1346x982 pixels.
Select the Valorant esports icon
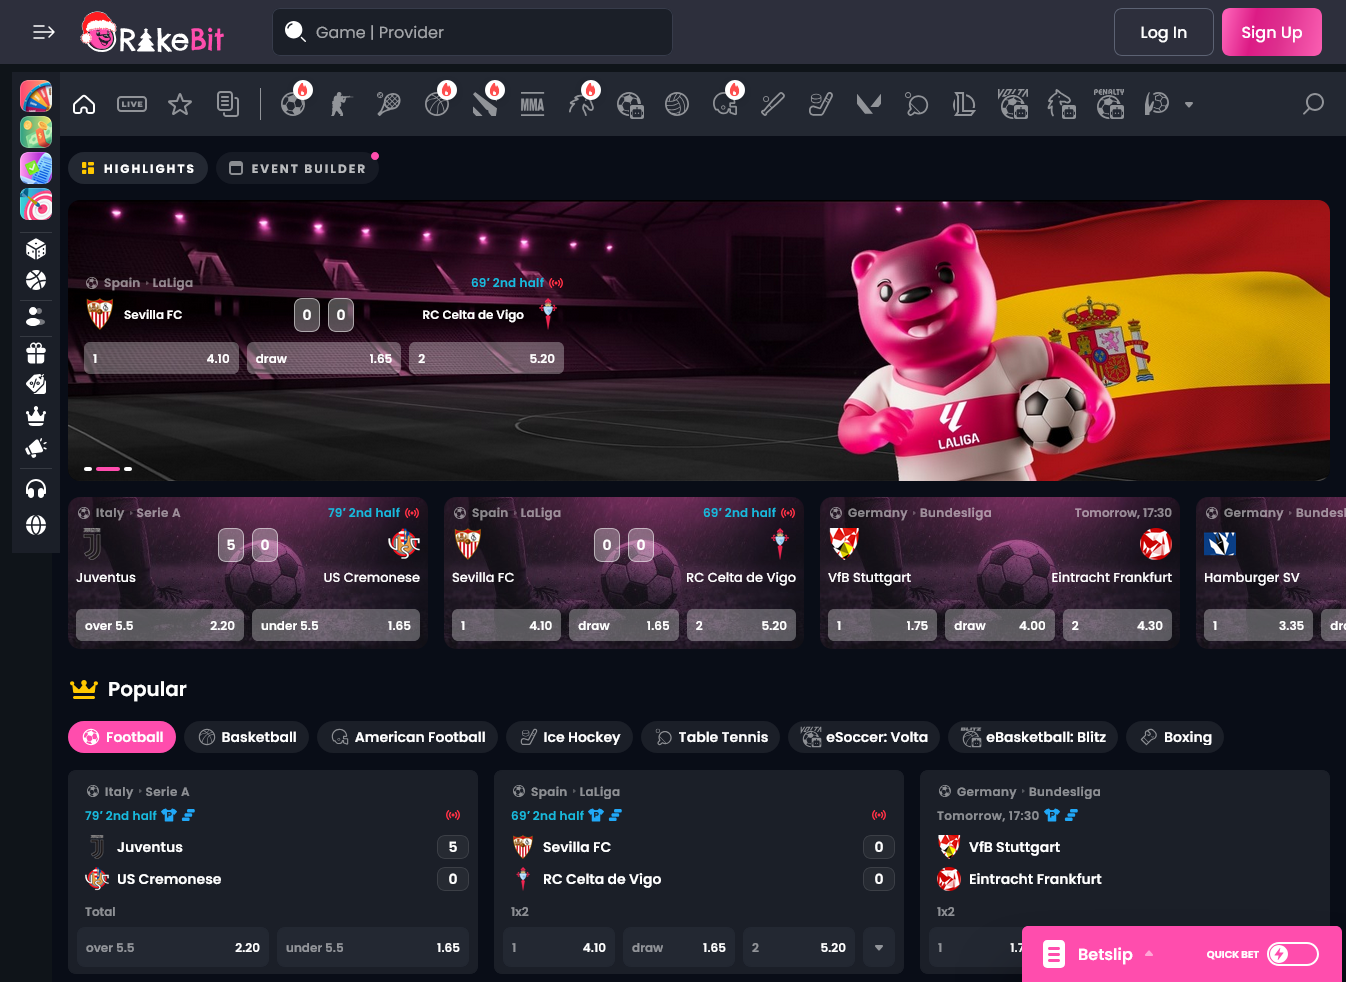coord(869,104)
